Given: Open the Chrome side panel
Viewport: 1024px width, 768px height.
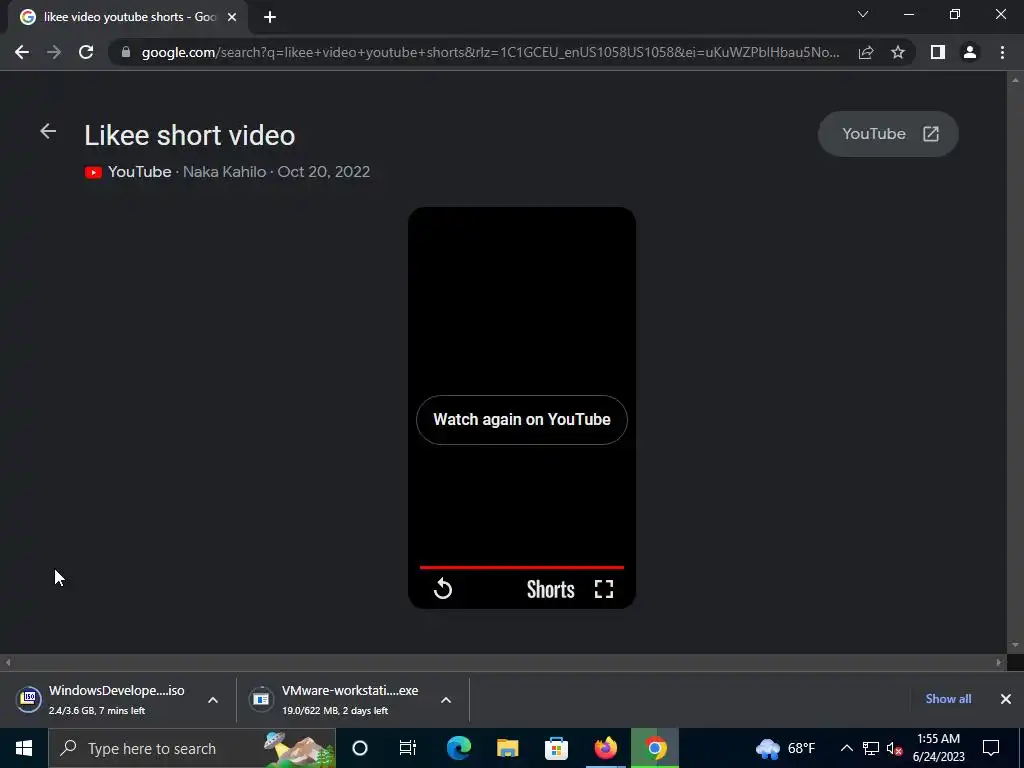Looking at the screenshot, I should coord(938,52).
